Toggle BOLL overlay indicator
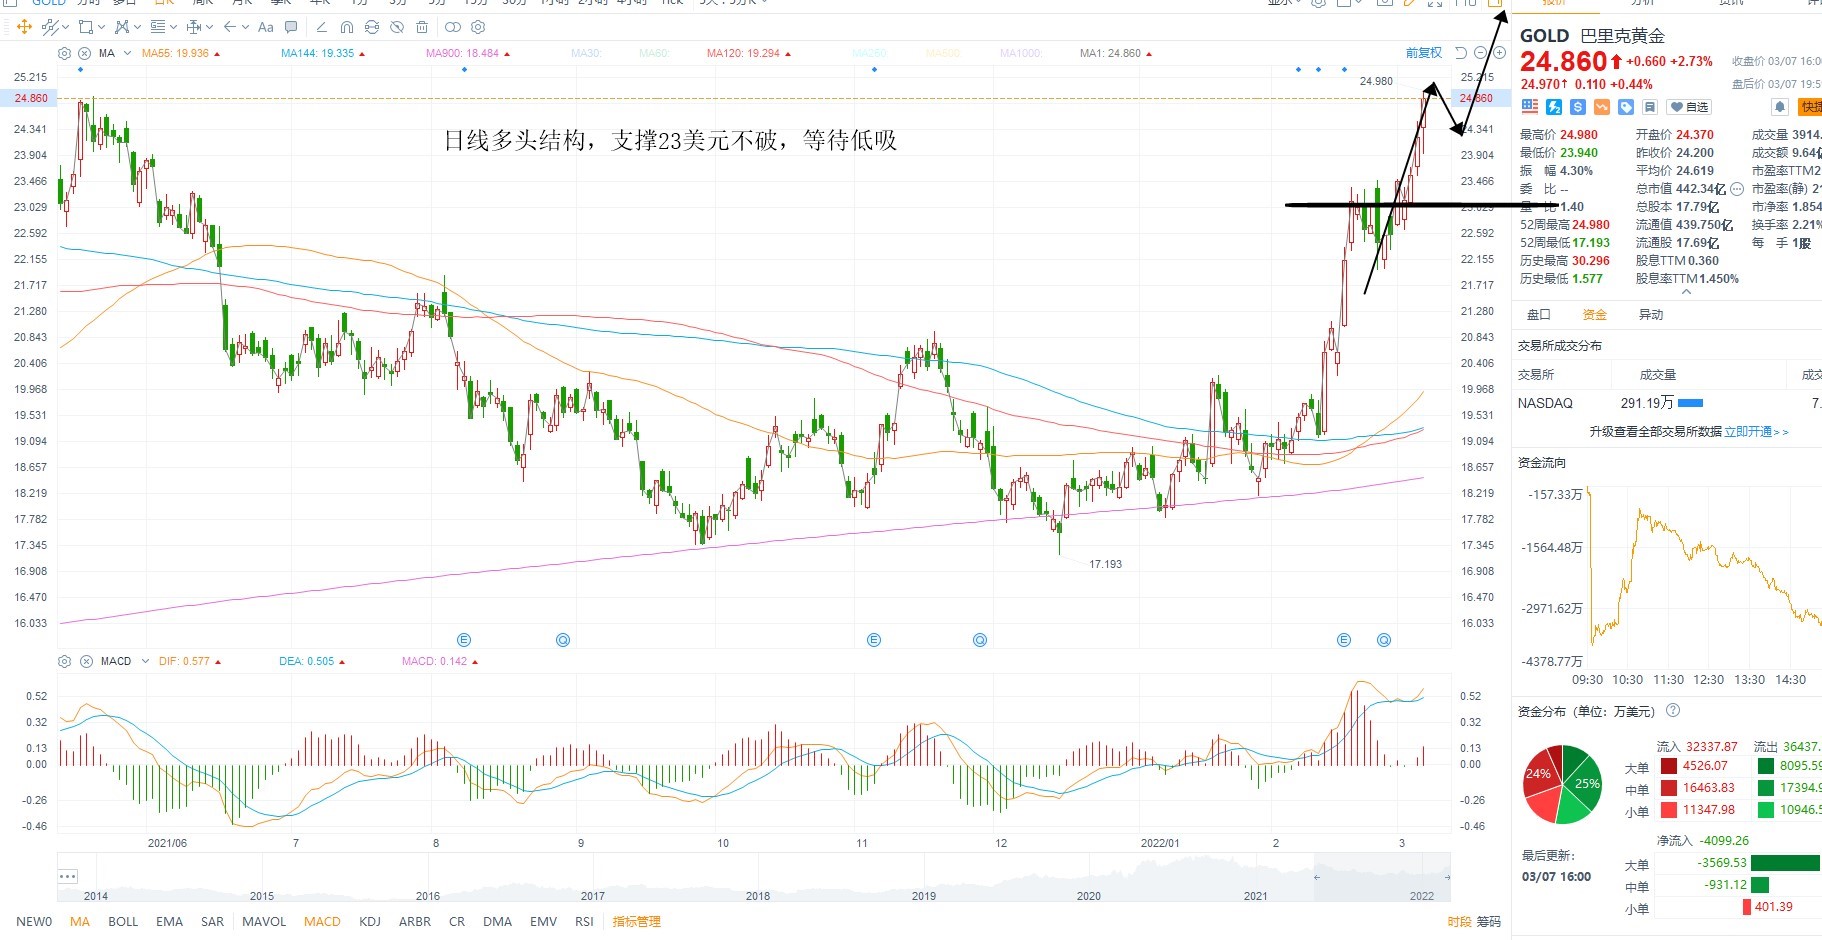The width and height of the screenshot is (1822, 940). tap(123, 922)
